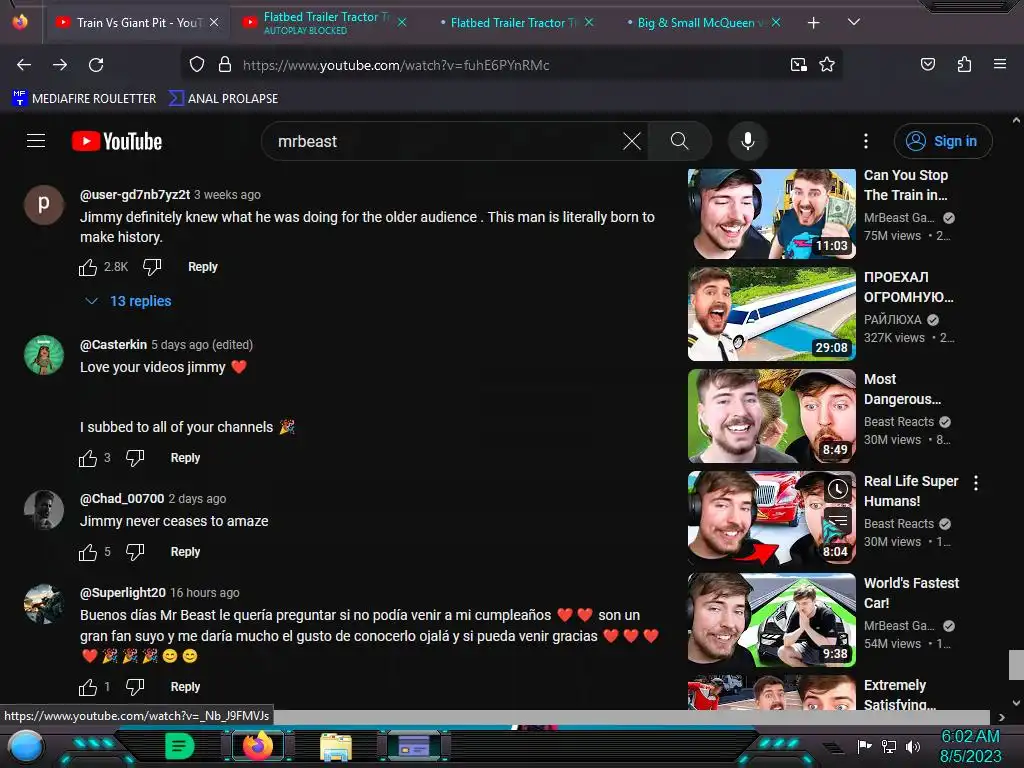Open YouTube settings three-dot menu
The image size is (1024, 768).
pos(866,141)
